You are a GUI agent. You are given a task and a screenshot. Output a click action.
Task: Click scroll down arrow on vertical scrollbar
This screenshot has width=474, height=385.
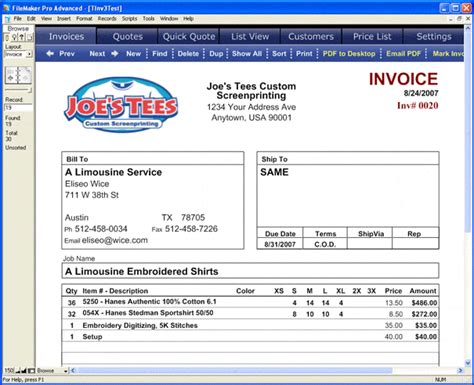468,363
